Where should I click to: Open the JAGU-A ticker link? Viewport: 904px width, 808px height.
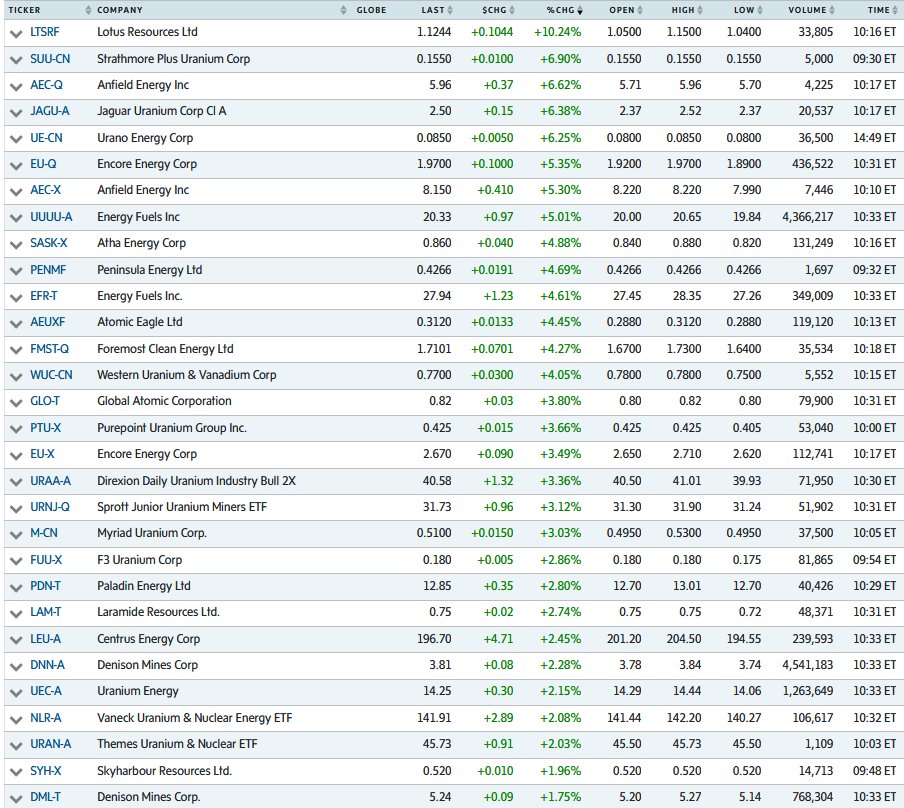(x=50, y=111)
